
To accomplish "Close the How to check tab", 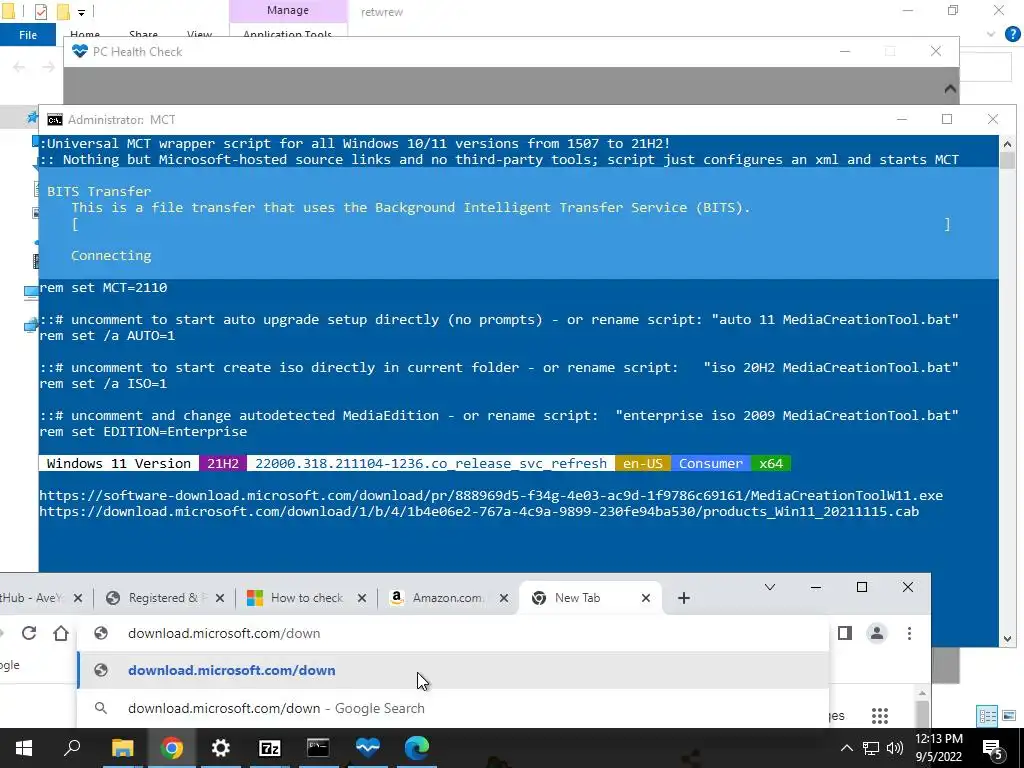I will [x=362, y=598].
